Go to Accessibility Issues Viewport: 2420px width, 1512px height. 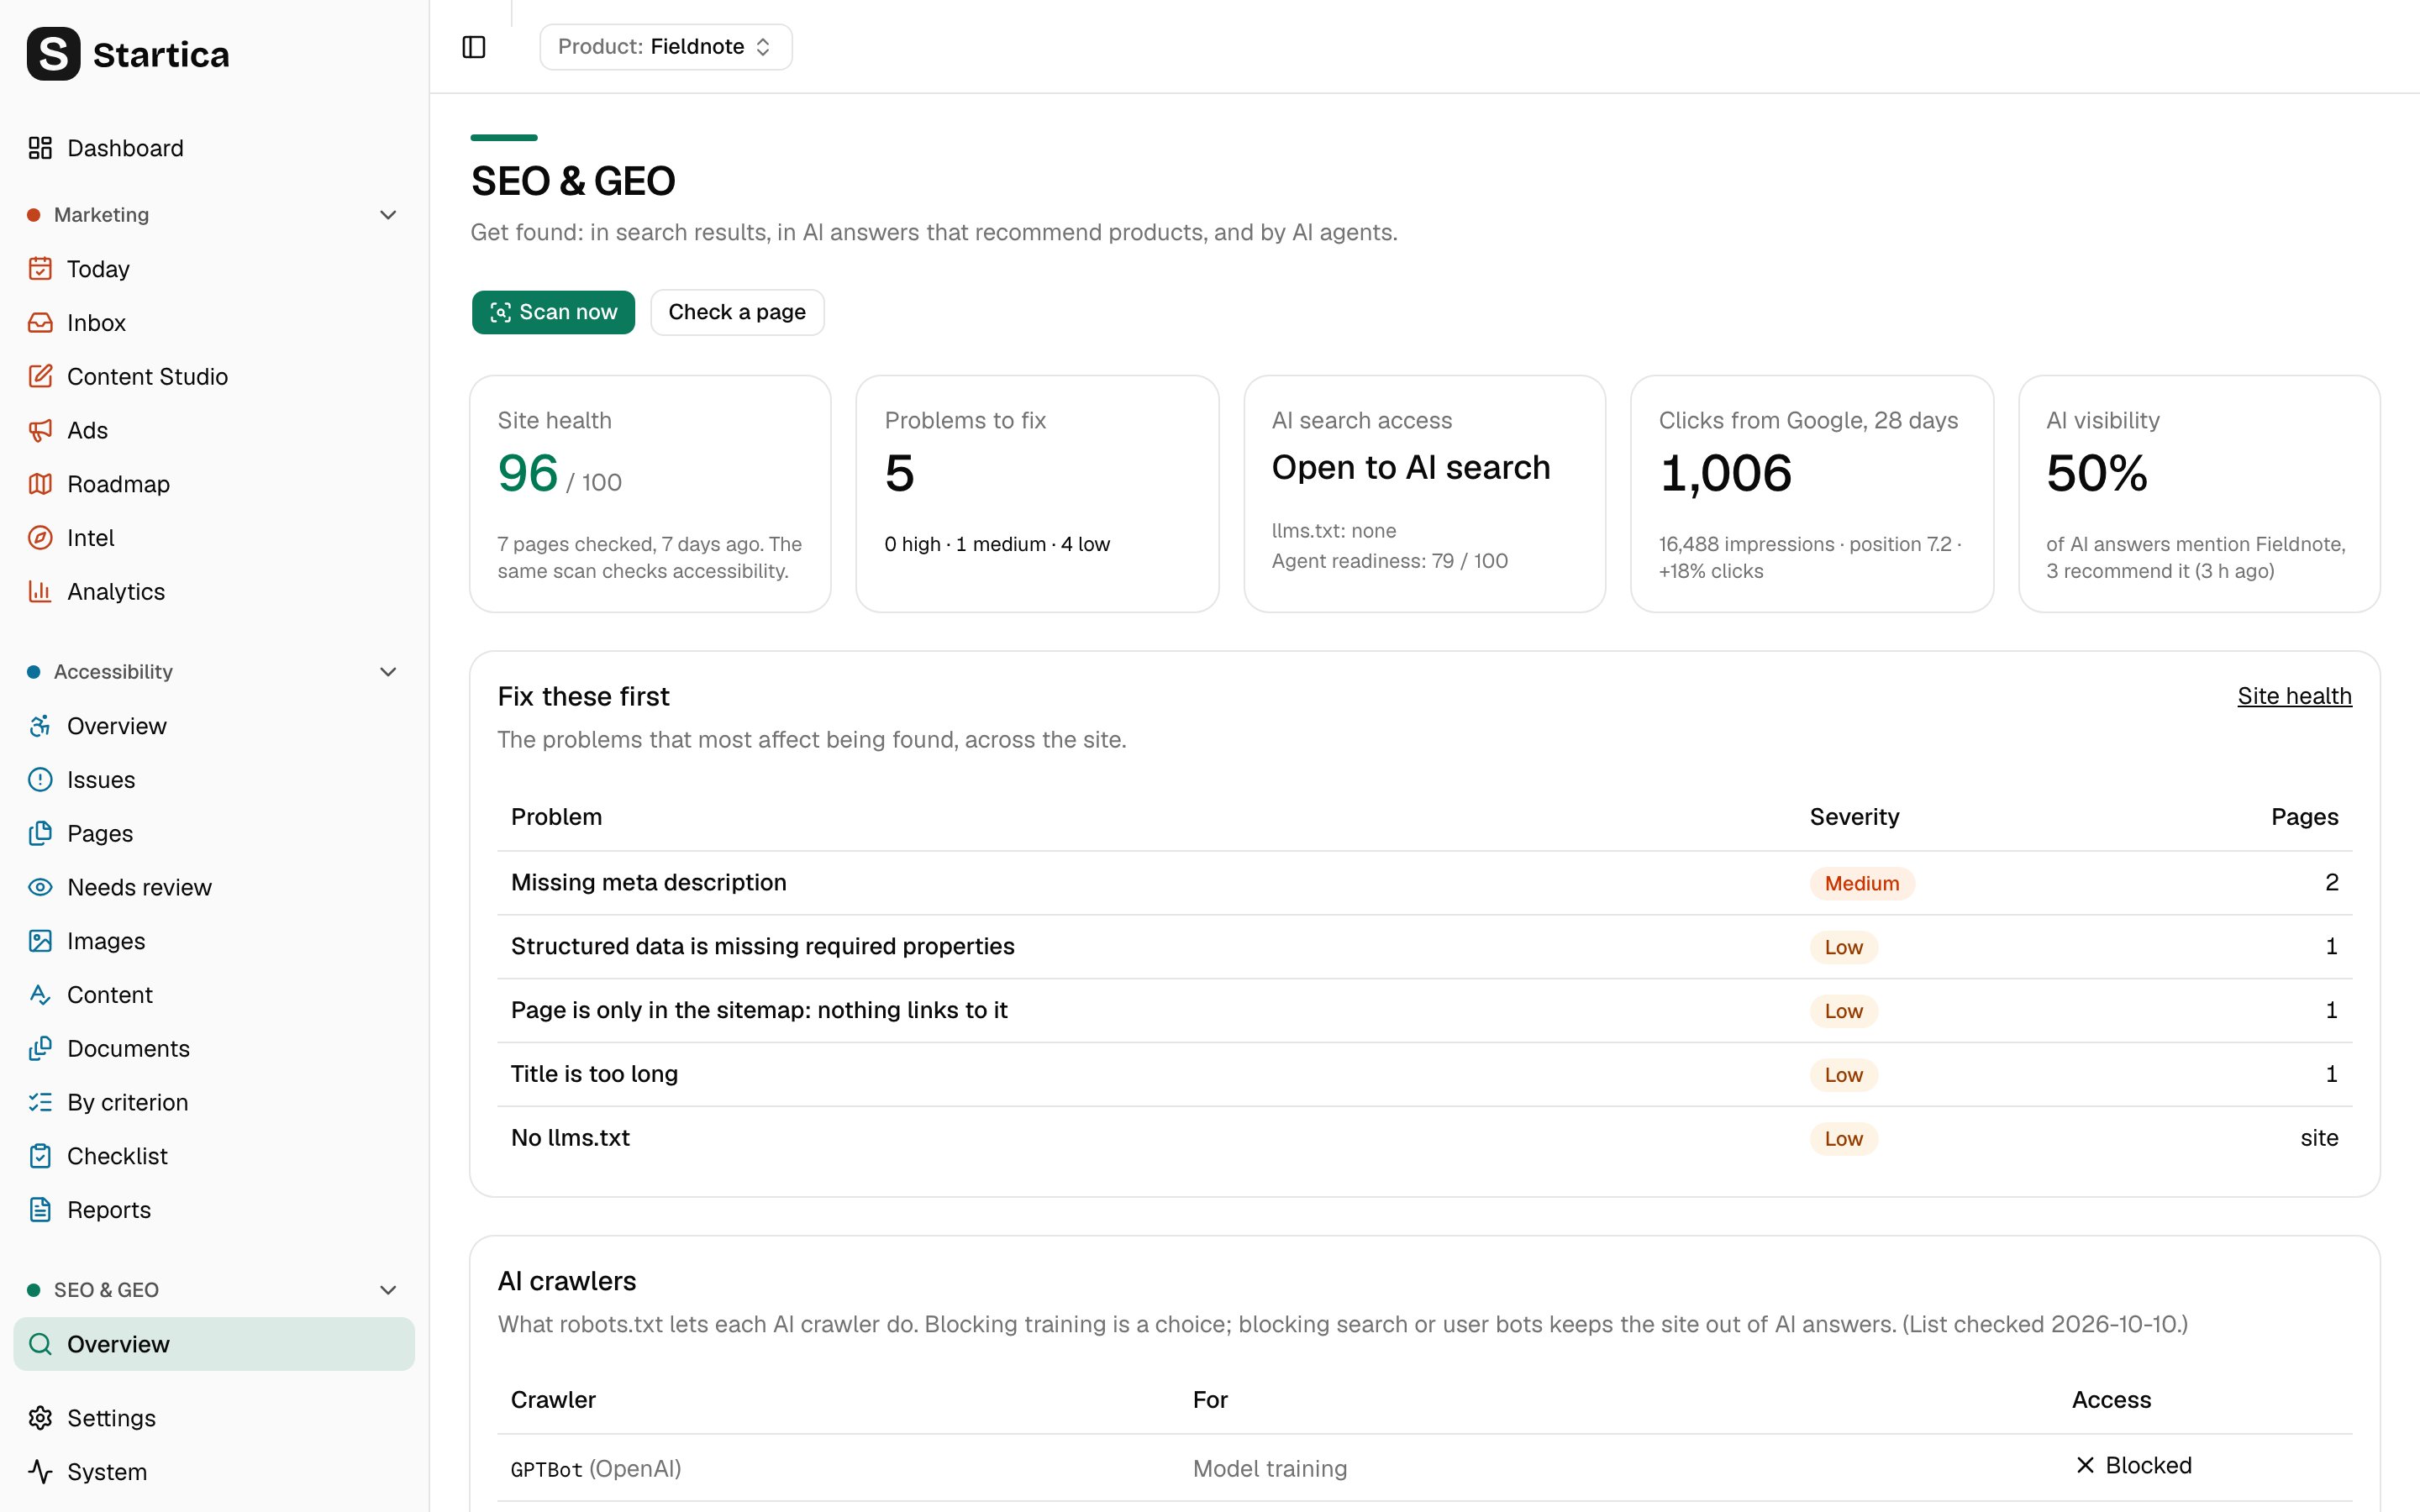click(214, 780)
